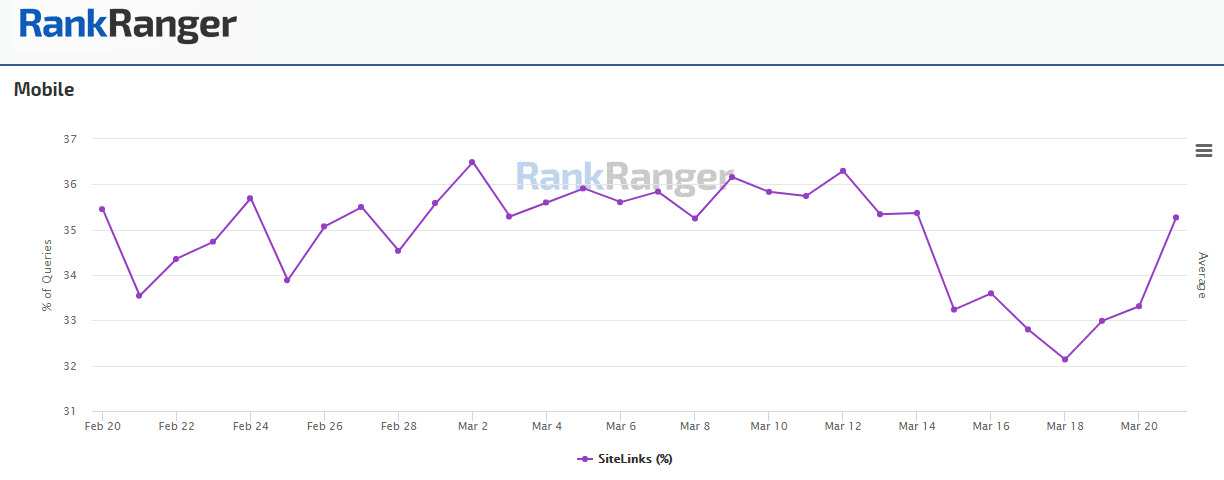The width and height of the screenshot is (1224, 480).
Task: Click the '36' y-axis value
Action: tap(69, 184)
